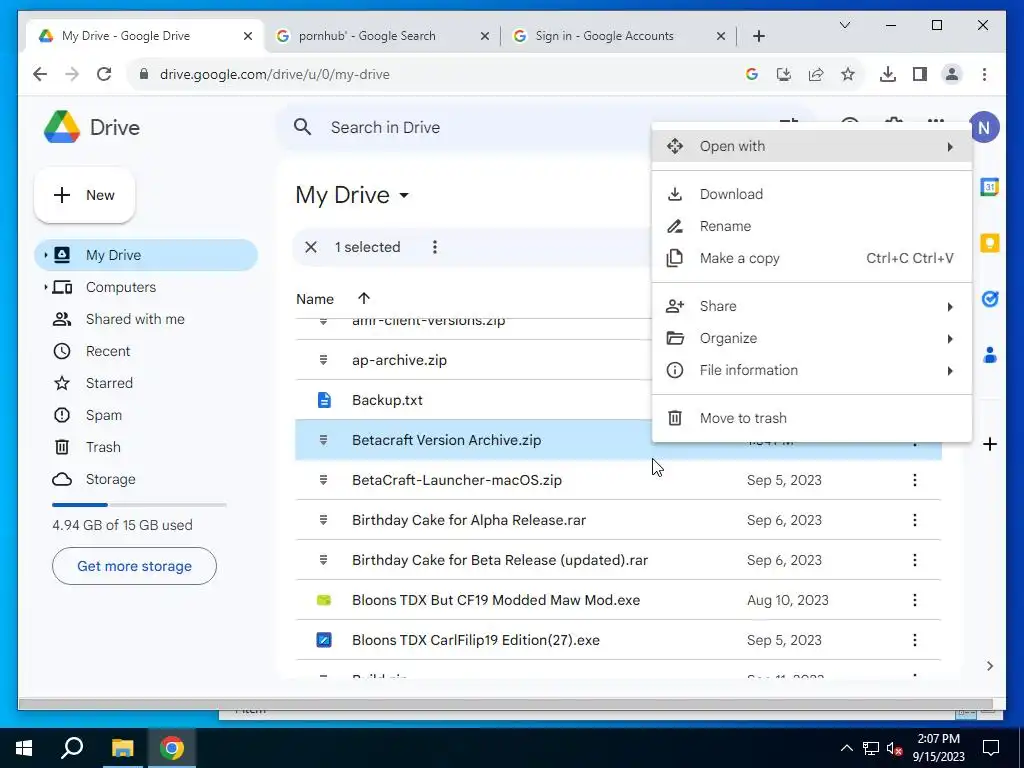Open Contacts from the side panel

click(989, 355)
